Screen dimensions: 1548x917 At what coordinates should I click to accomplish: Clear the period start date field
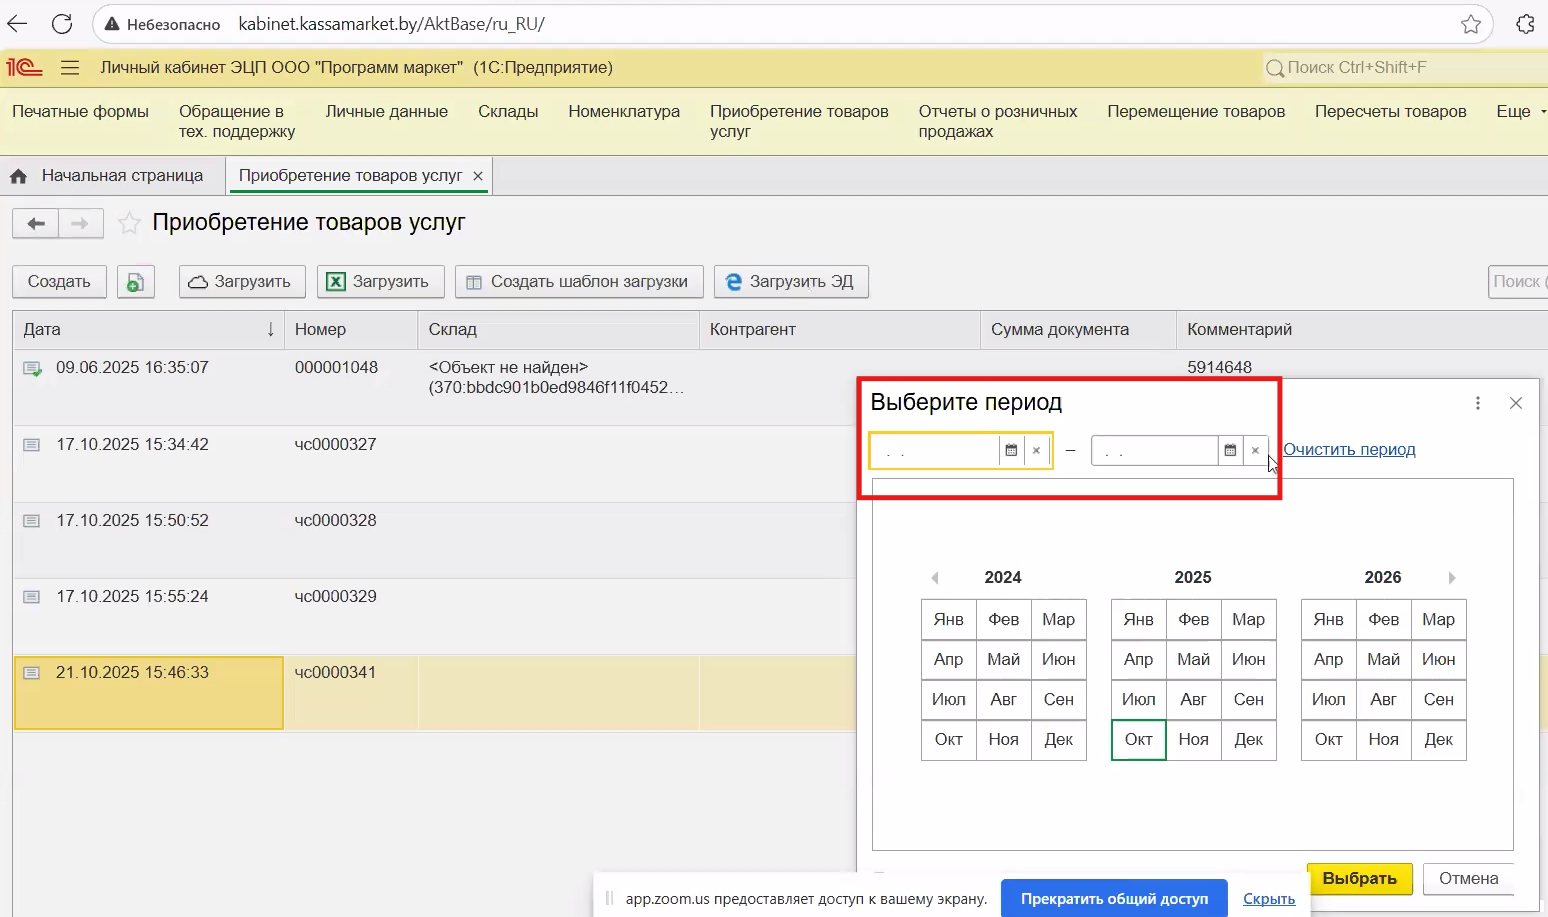1037,451
